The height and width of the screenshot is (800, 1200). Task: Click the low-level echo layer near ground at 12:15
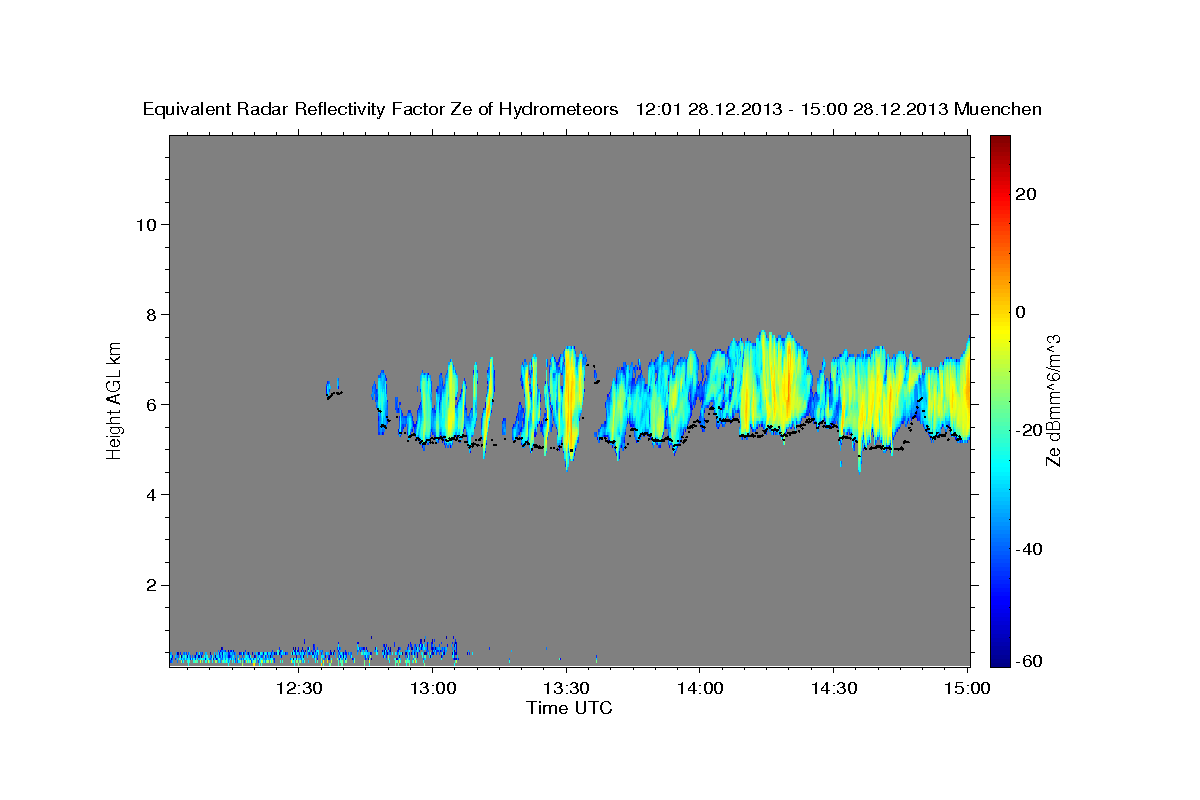[x=231, y=656]
